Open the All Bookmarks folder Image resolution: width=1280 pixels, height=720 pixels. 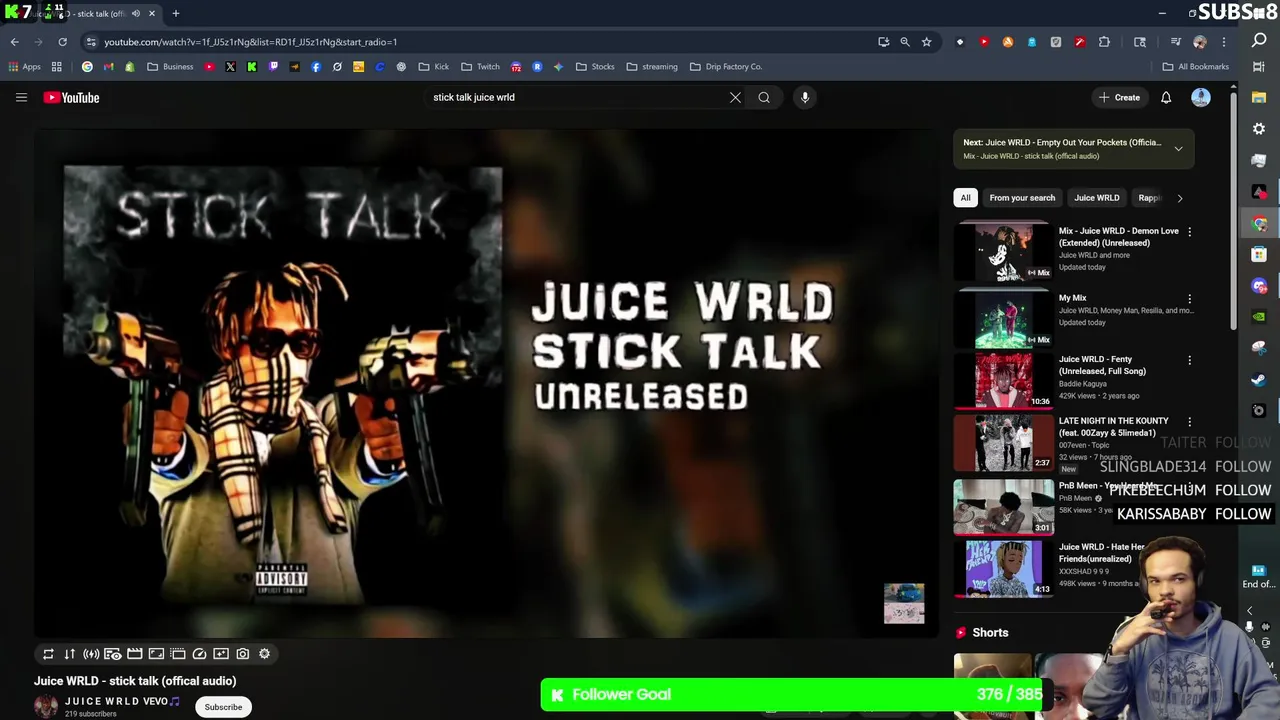click(1196, 67)
